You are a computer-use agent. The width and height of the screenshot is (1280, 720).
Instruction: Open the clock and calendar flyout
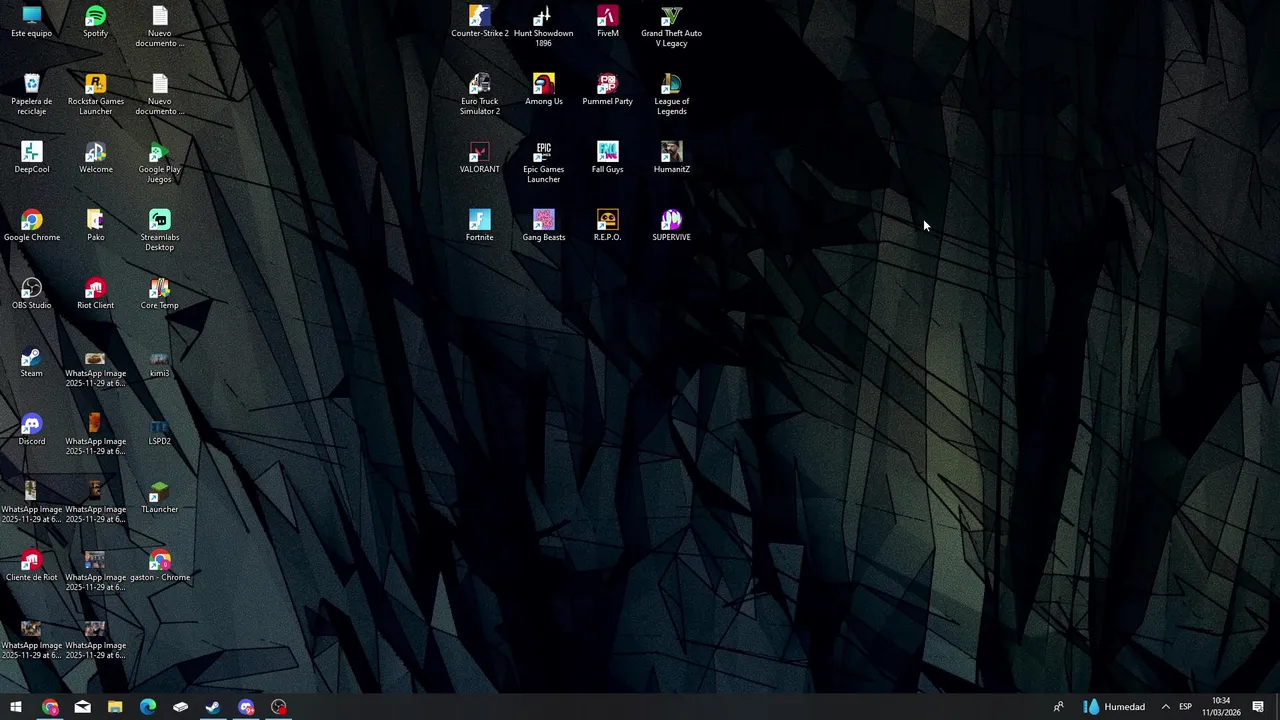coord(1221,707)
